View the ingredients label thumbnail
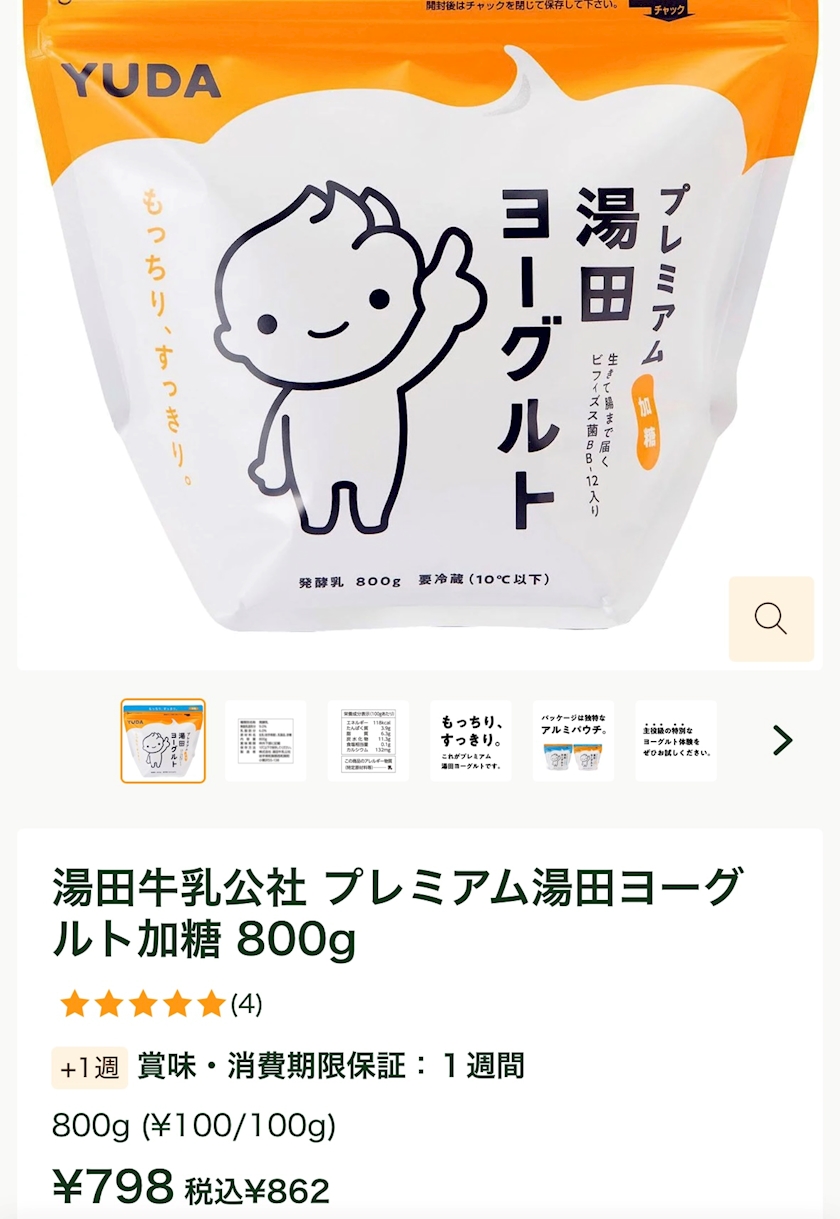 coord(266,741)
